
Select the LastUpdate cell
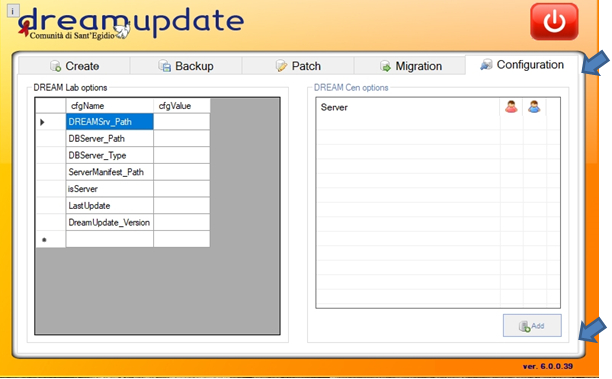pyautogui.click(x=110, y=206)
